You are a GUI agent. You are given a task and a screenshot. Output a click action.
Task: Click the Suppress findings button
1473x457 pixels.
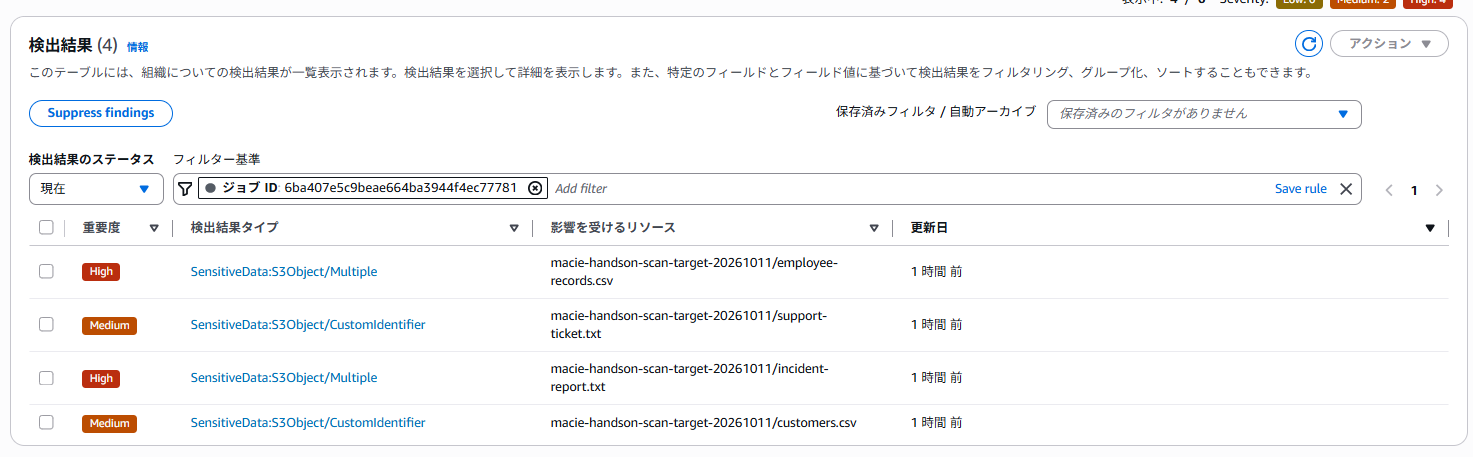coord(101,113)
